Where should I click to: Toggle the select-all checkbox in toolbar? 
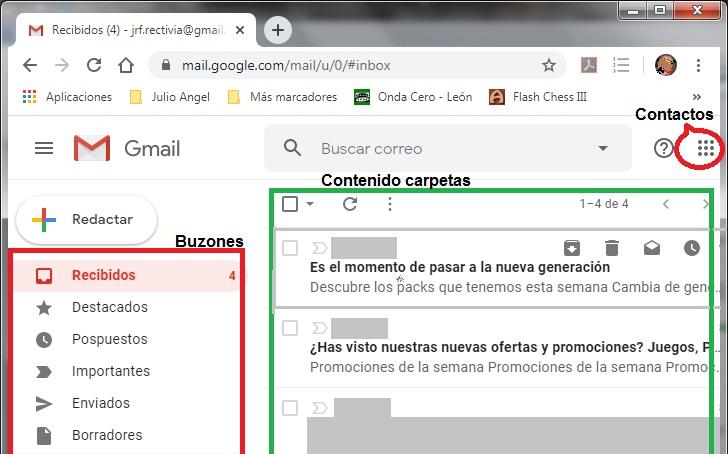(290, 204)
